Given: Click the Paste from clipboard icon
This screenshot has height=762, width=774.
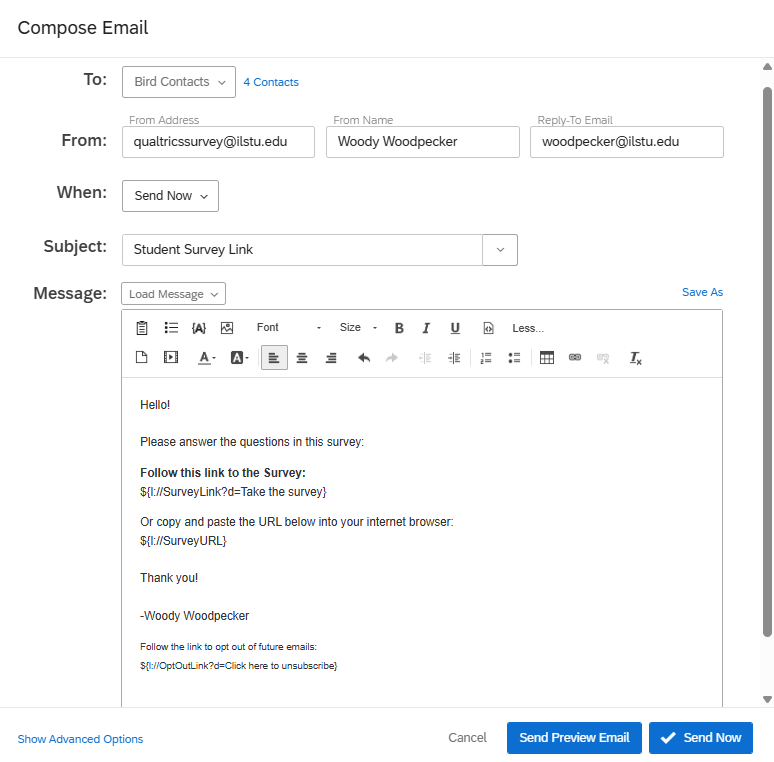Looking at the screenshot, I should [142, 328].
